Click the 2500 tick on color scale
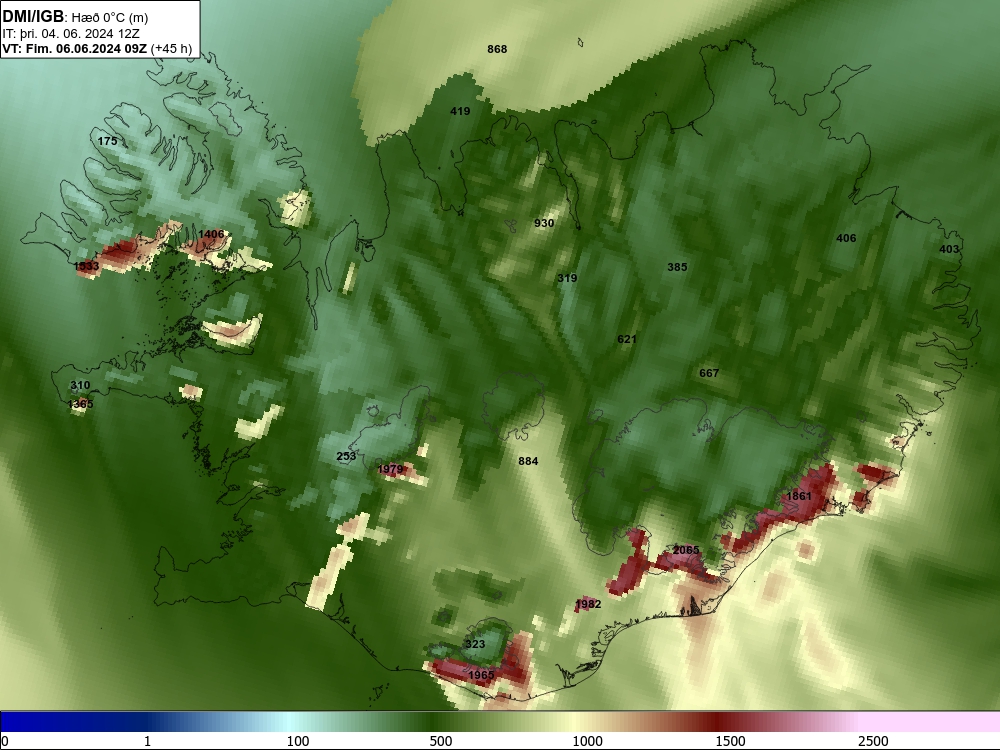Viewport: 1000px width, 750px height. (873, 741)
